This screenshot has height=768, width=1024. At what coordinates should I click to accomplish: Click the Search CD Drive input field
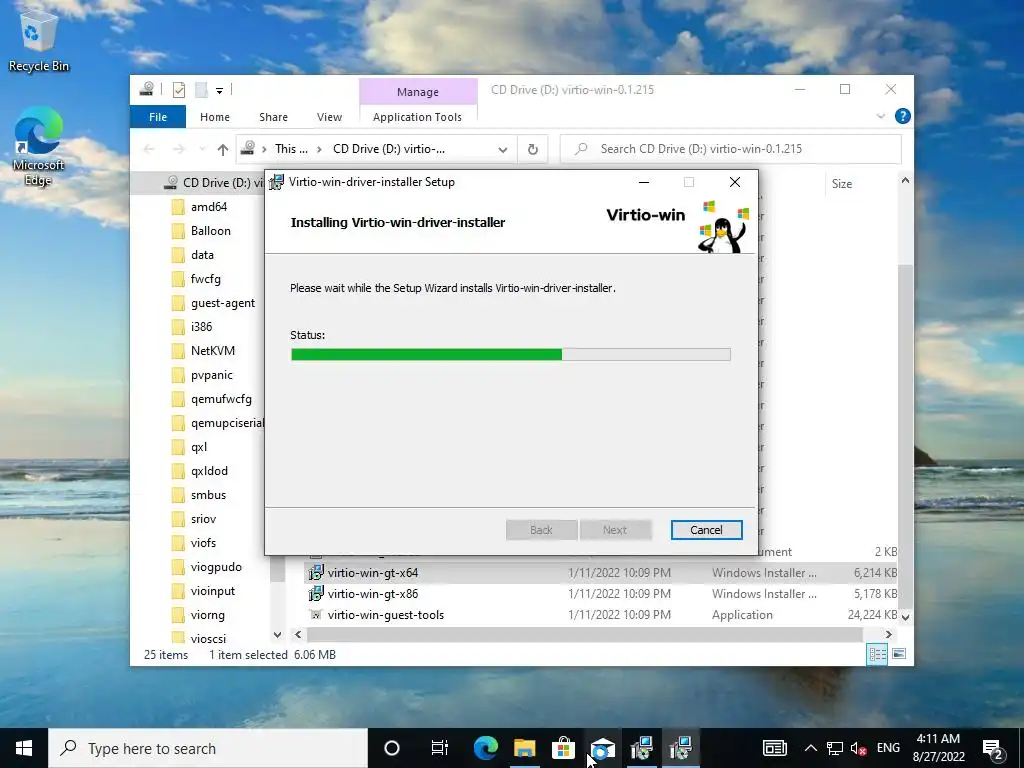coord(731,149)
